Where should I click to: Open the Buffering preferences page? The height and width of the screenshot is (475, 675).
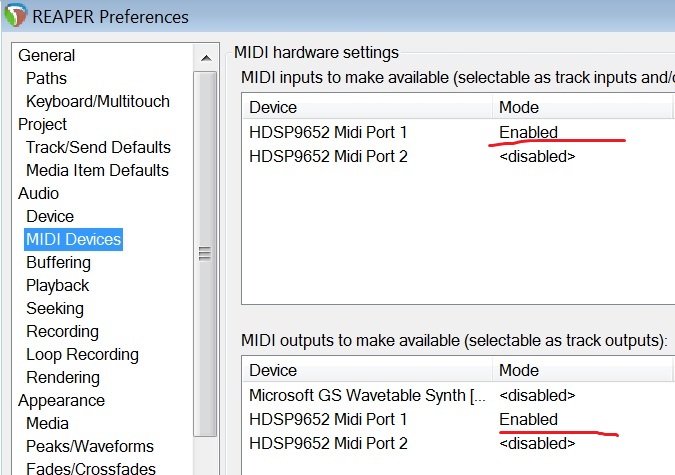(58, 262)
